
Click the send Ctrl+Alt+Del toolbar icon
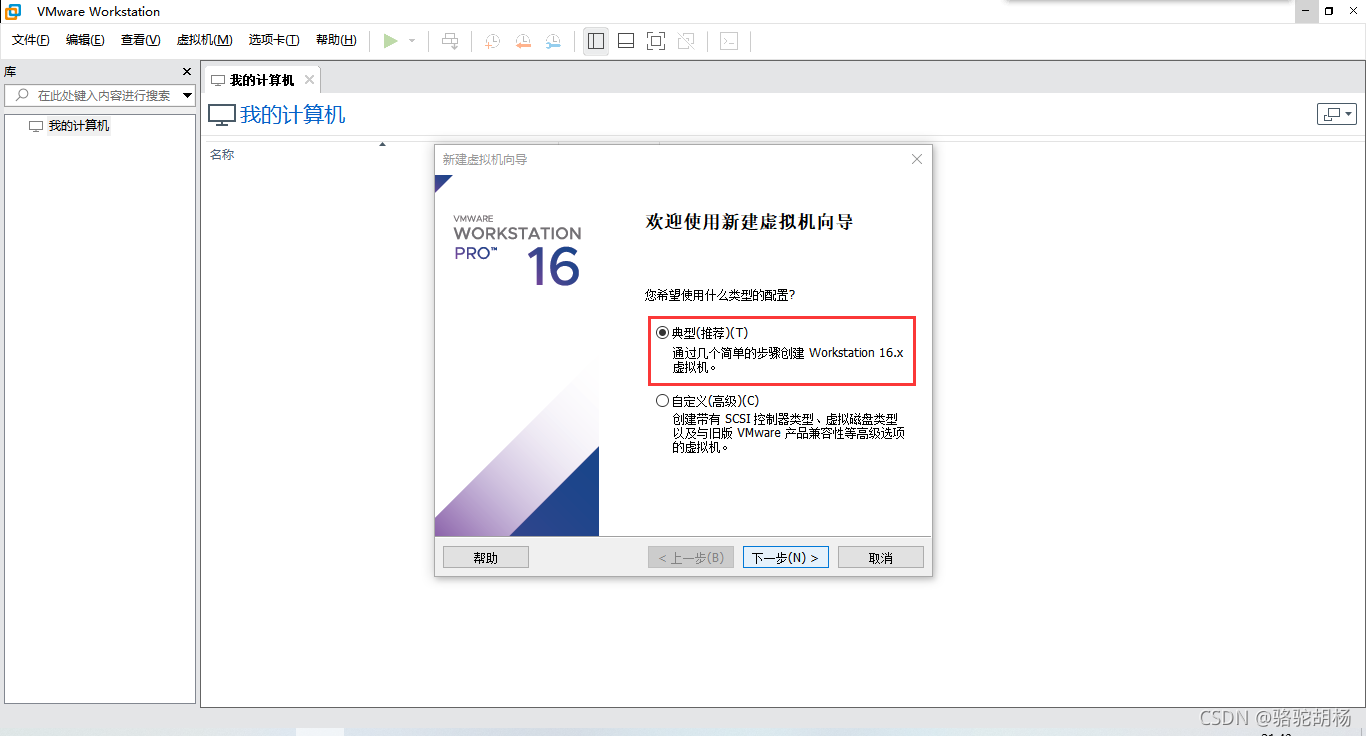450,41
